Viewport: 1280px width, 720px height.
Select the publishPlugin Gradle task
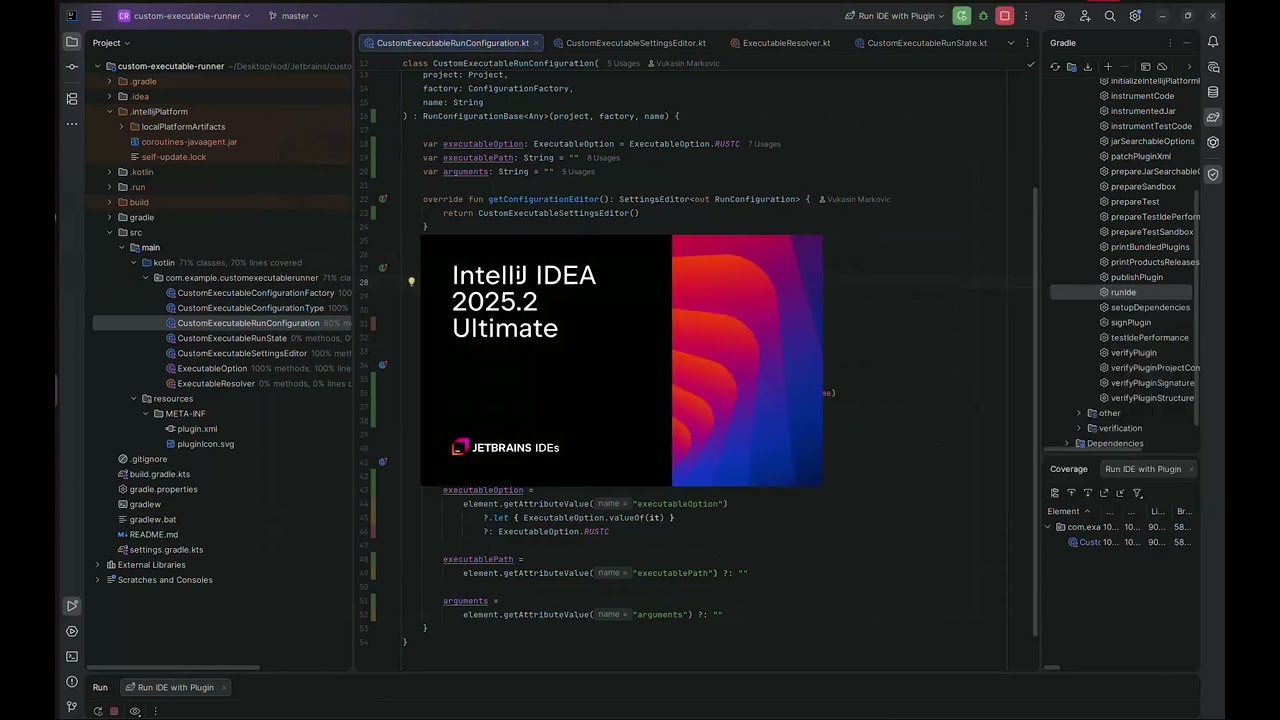click(x=1136, y=277)
